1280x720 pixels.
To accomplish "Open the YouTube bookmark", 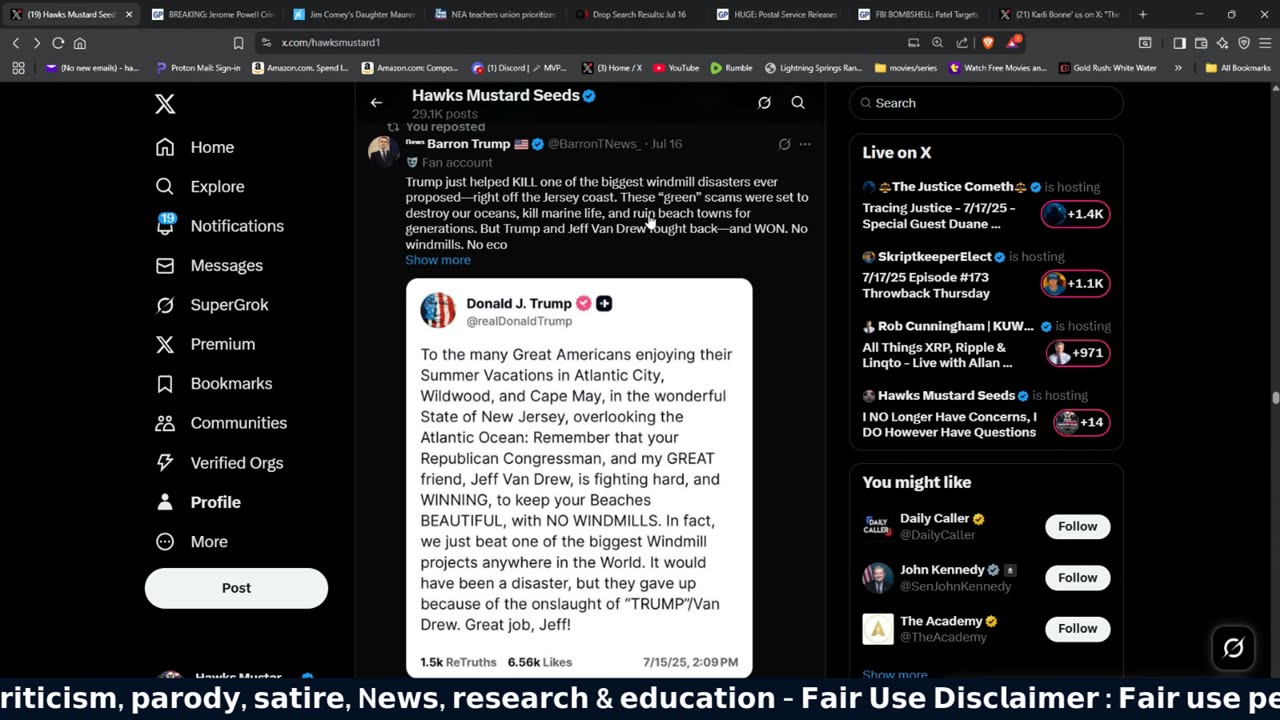I will tap(676, 68).
